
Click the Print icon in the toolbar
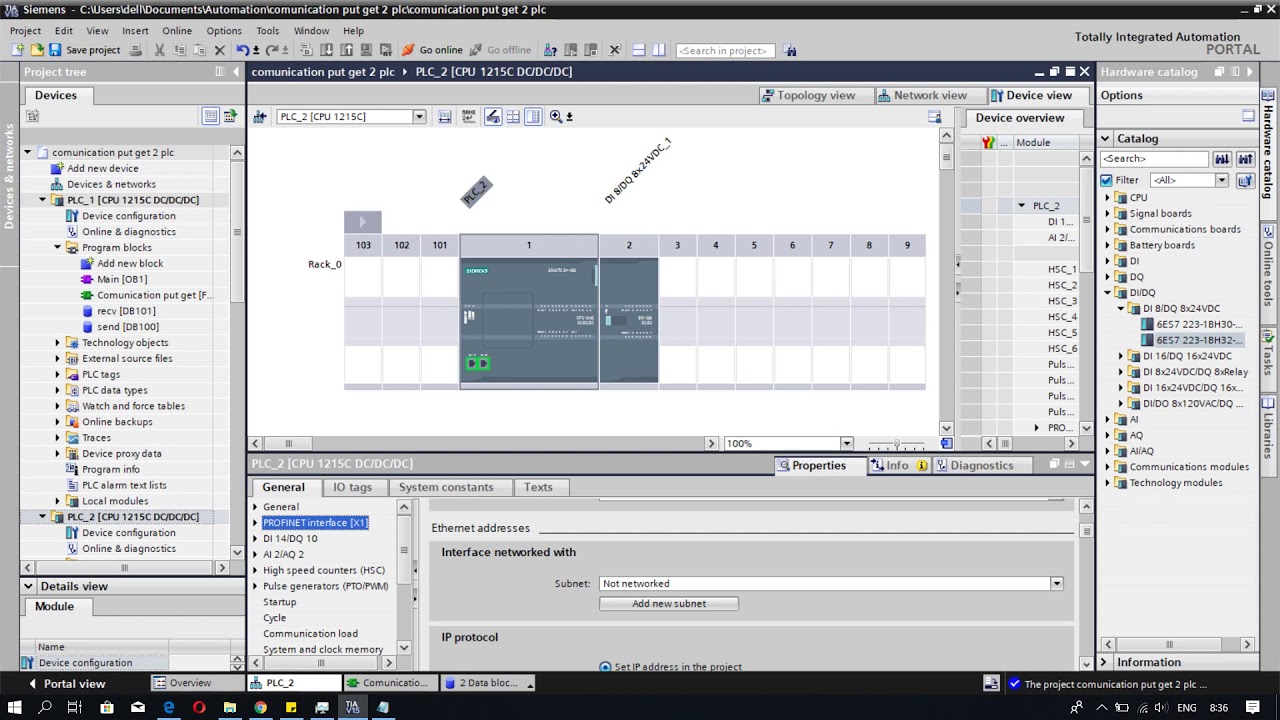tap(136, 50)
